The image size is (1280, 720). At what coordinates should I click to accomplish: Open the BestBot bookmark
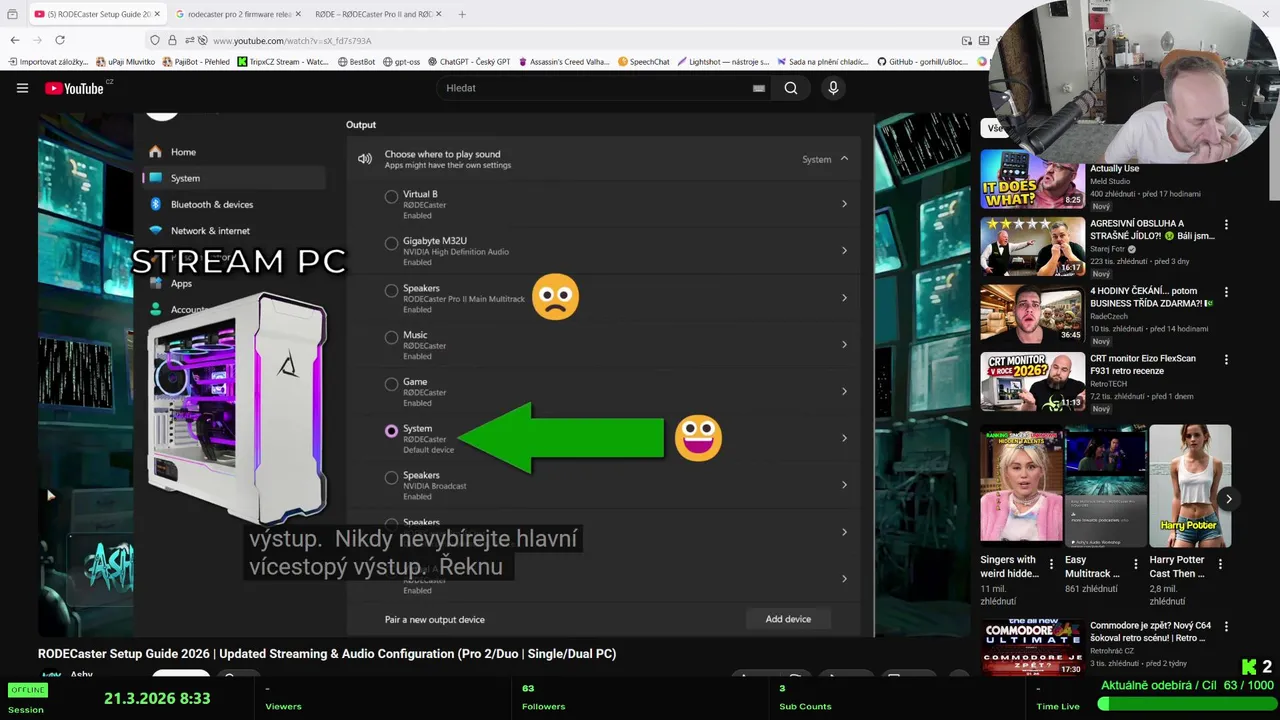pos(356,61)
